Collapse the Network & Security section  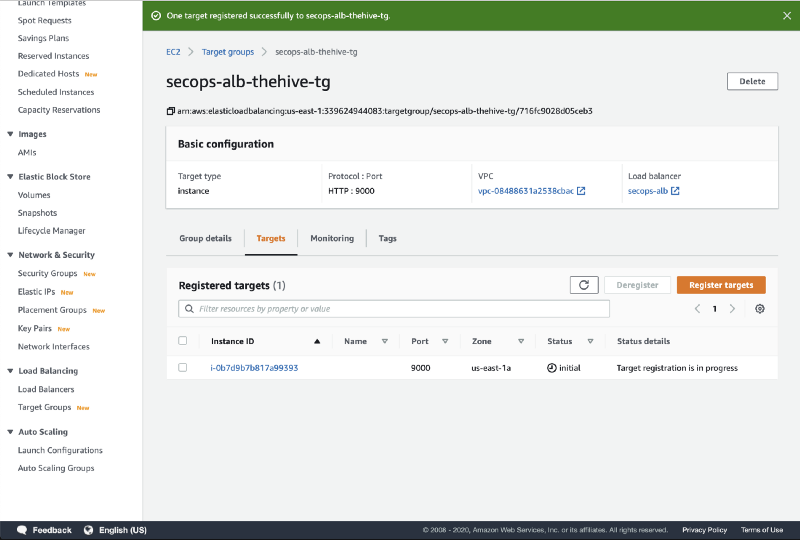pos(10,255)
